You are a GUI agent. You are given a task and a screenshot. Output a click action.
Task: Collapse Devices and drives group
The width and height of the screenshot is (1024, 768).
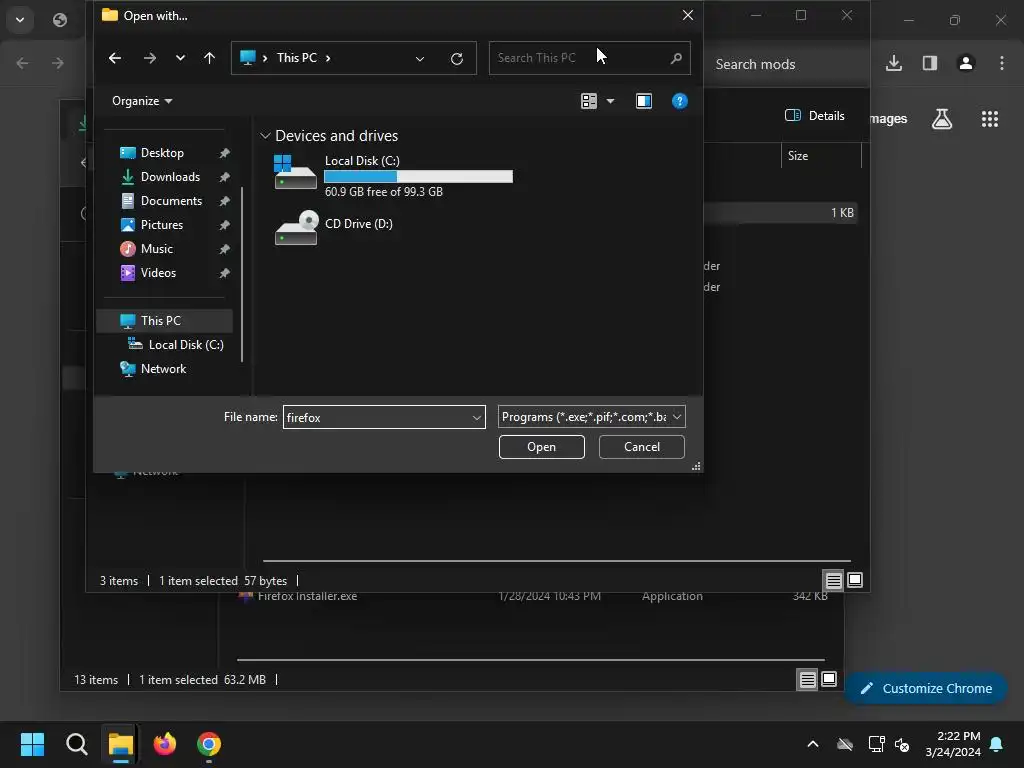265,136
